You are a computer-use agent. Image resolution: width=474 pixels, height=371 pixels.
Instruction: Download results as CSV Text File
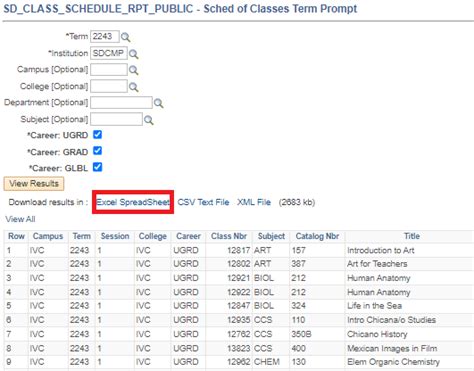tap(203, 202)
